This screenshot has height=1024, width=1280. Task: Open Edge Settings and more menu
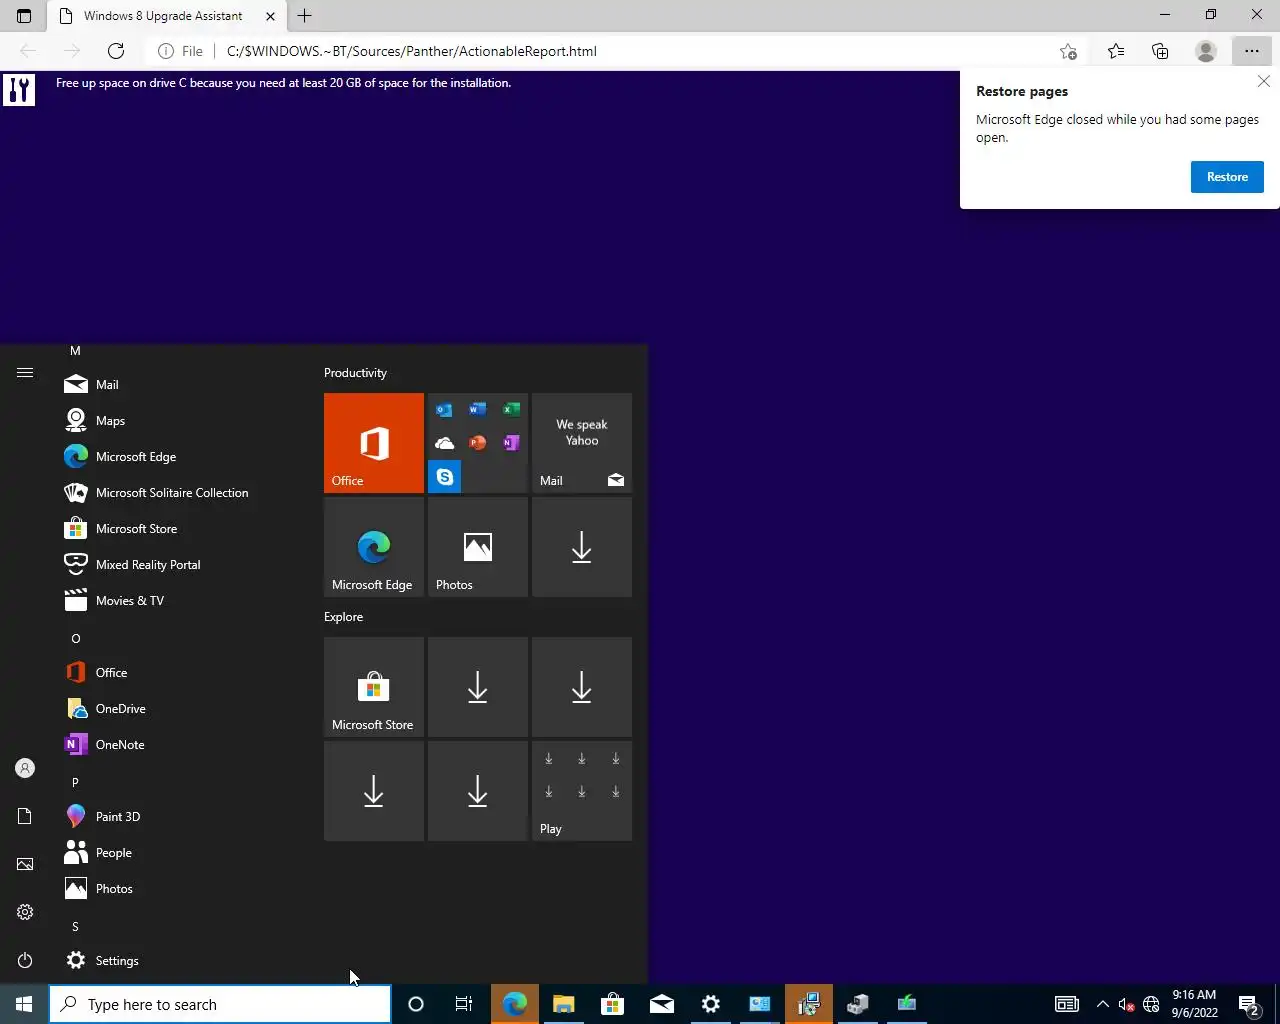click(1252, 51)
